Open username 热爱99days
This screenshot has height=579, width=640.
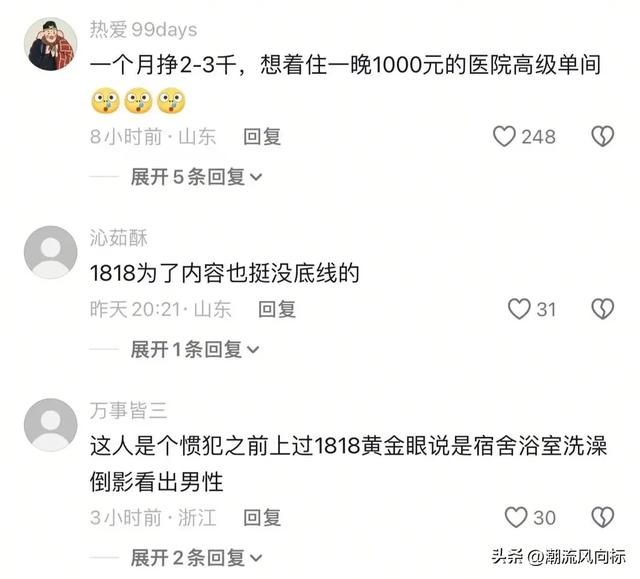(x=143, y=30)
